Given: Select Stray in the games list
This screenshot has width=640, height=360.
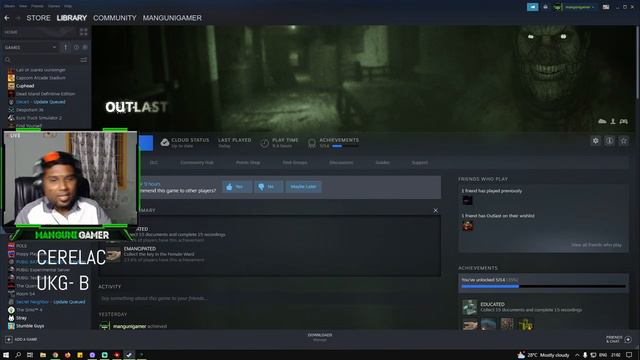Looking at the screenshot, I should click(21, 318).
